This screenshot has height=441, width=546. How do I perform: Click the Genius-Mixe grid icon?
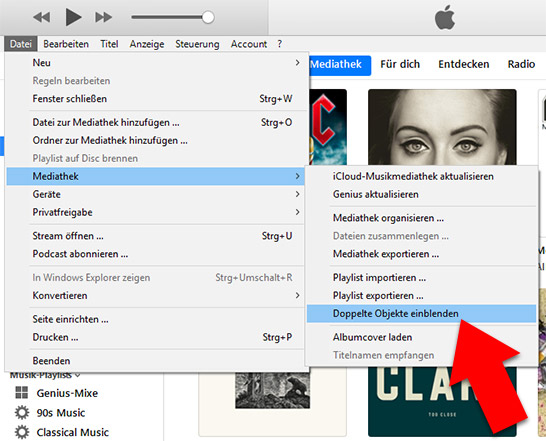pyautogui.click(x=22, y=393)
